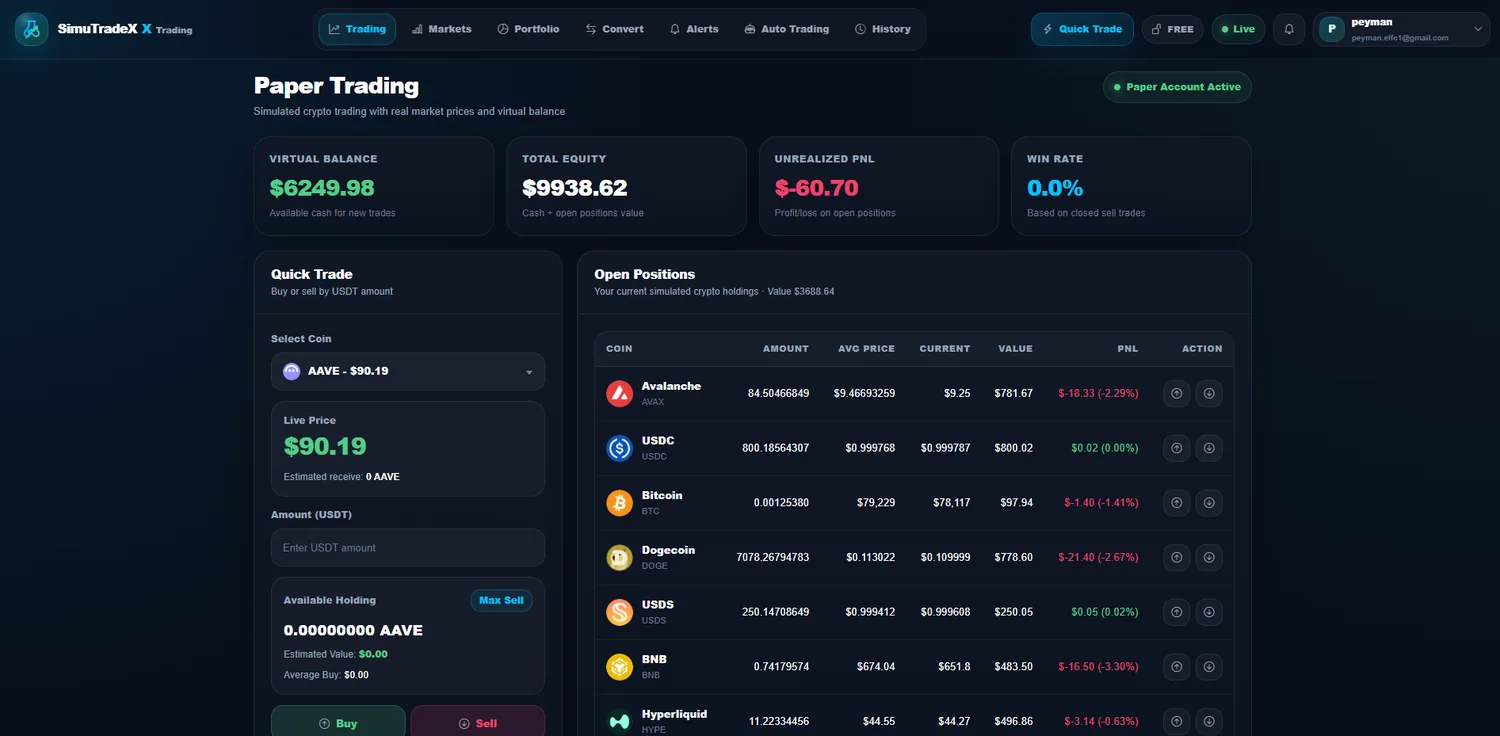The width and height of the screenshot is (1500, 736).
Task: Focus the Enter USDT amount field
Action: pos(408,548)
